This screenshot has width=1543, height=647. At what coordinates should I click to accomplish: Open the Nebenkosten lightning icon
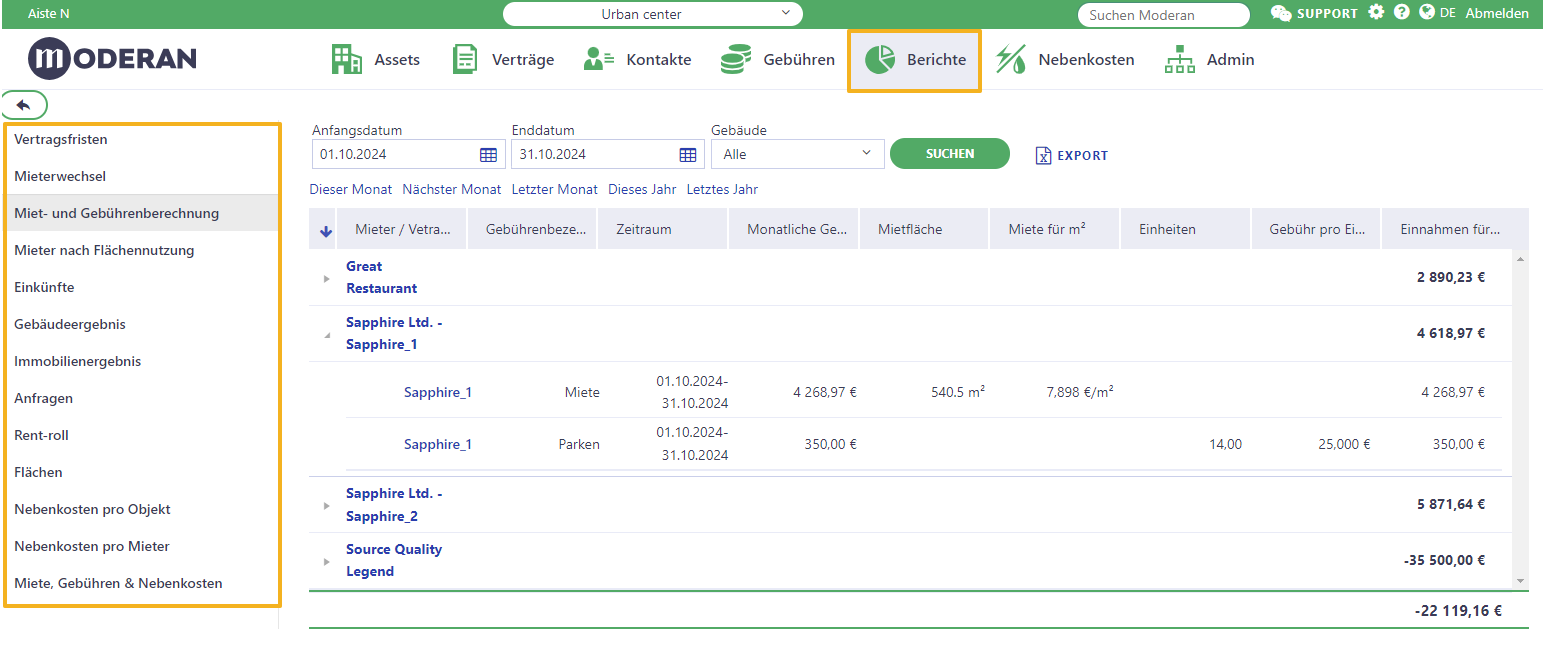click(x=1011, y=59)
